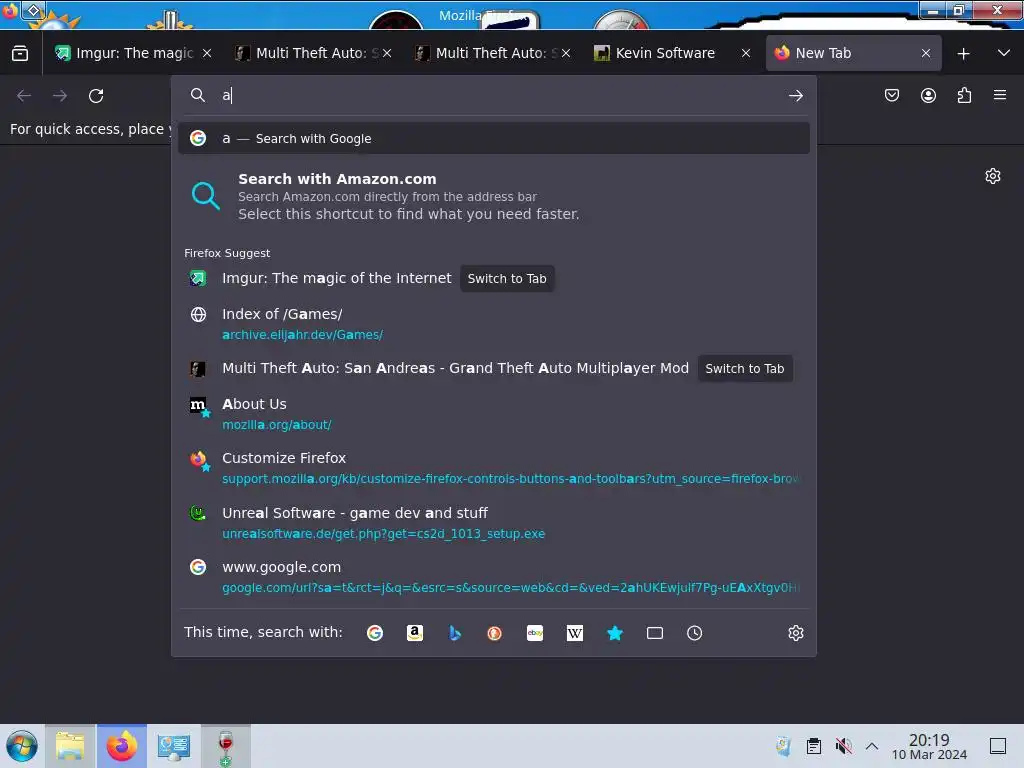Unmute via tray volume icon
Image resolution: width=1024 pixels, height=768 pixels.
(843, 746)
